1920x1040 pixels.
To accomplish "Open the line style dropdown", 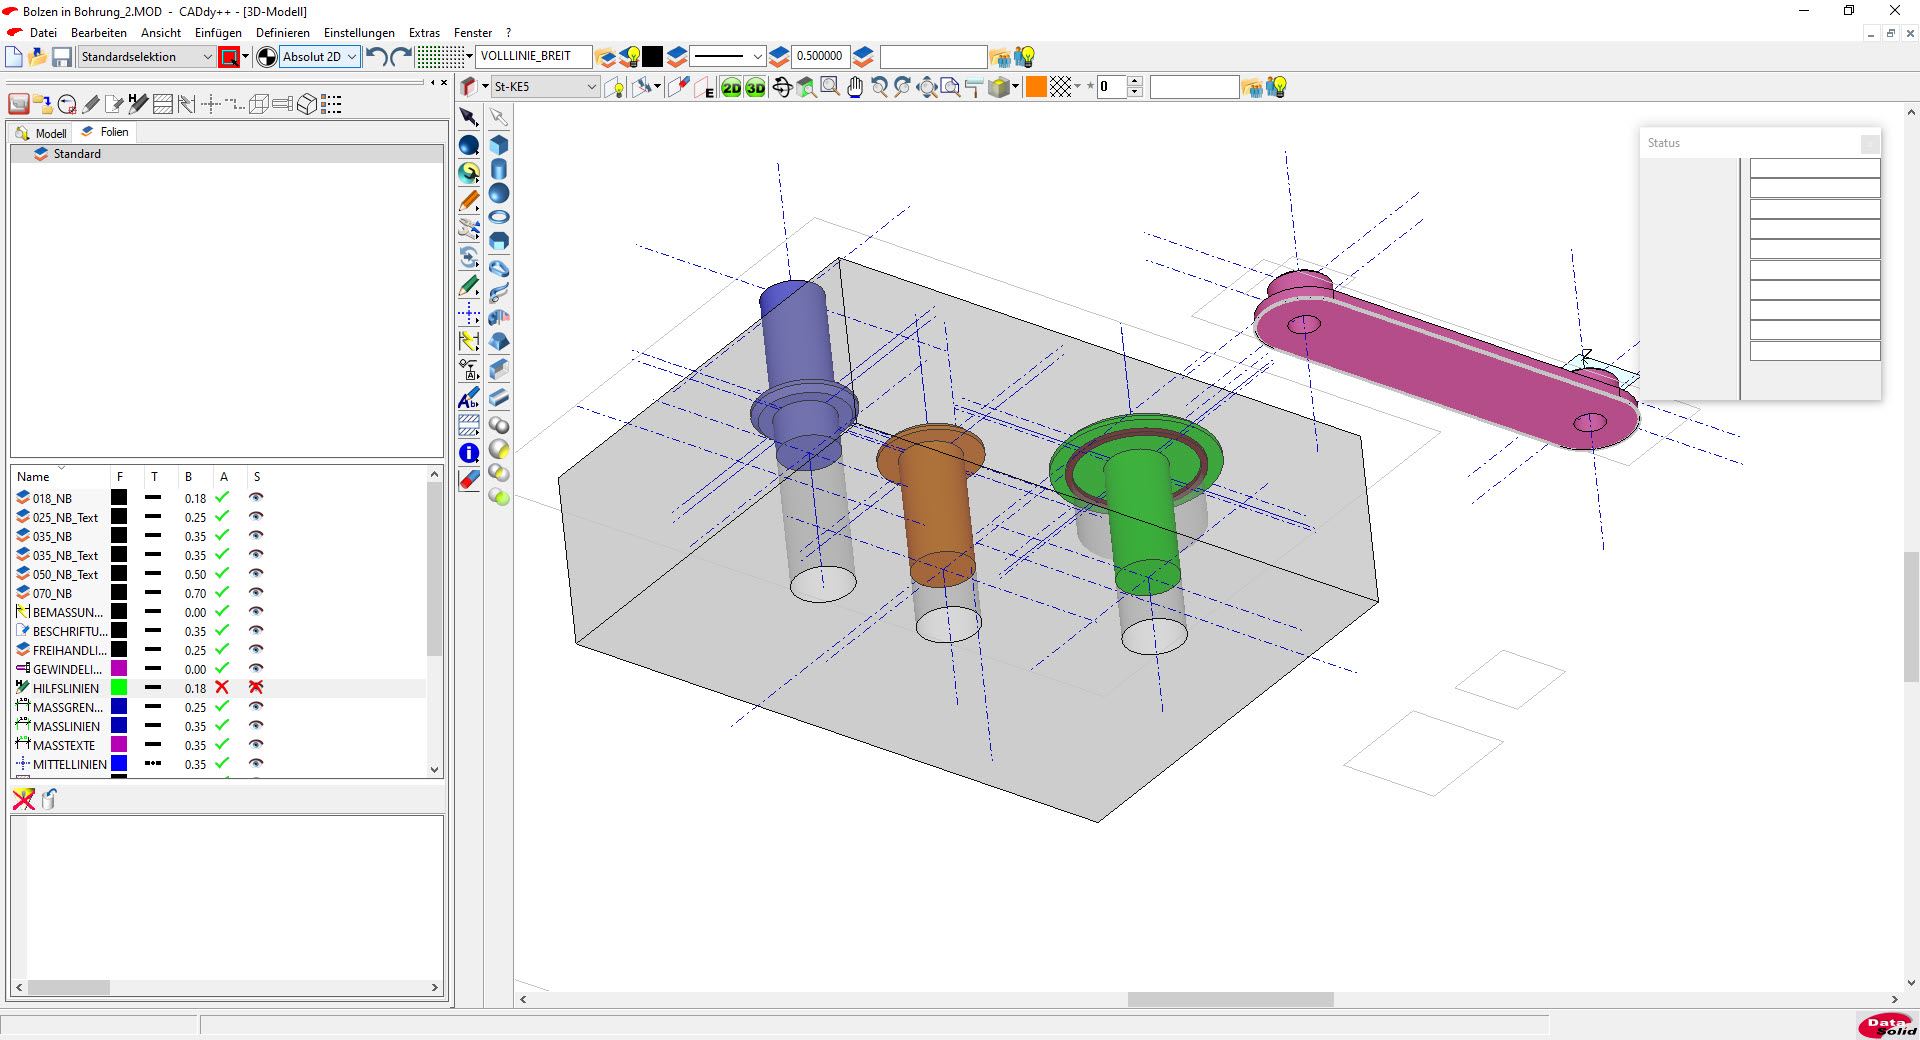I will pos(728,57).
